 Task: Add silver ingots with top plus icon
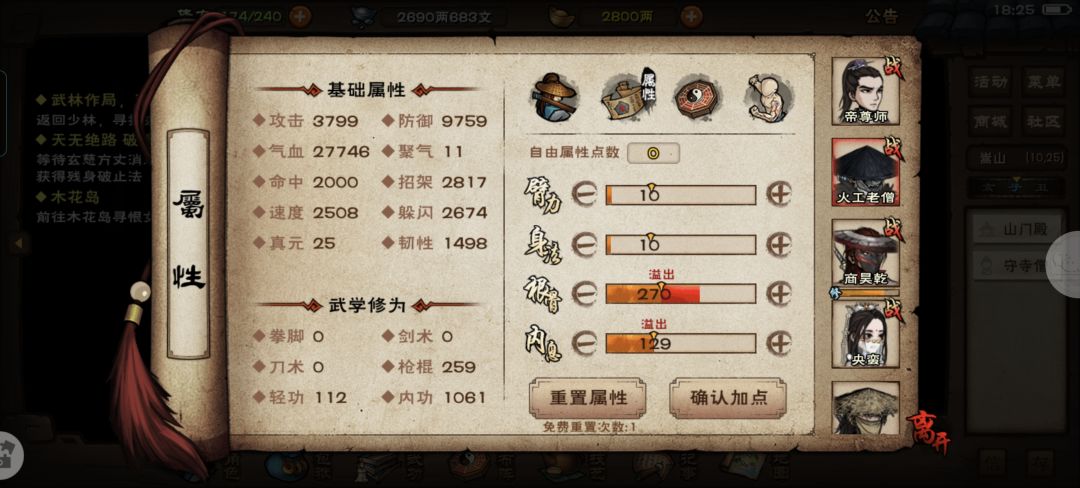692,17
